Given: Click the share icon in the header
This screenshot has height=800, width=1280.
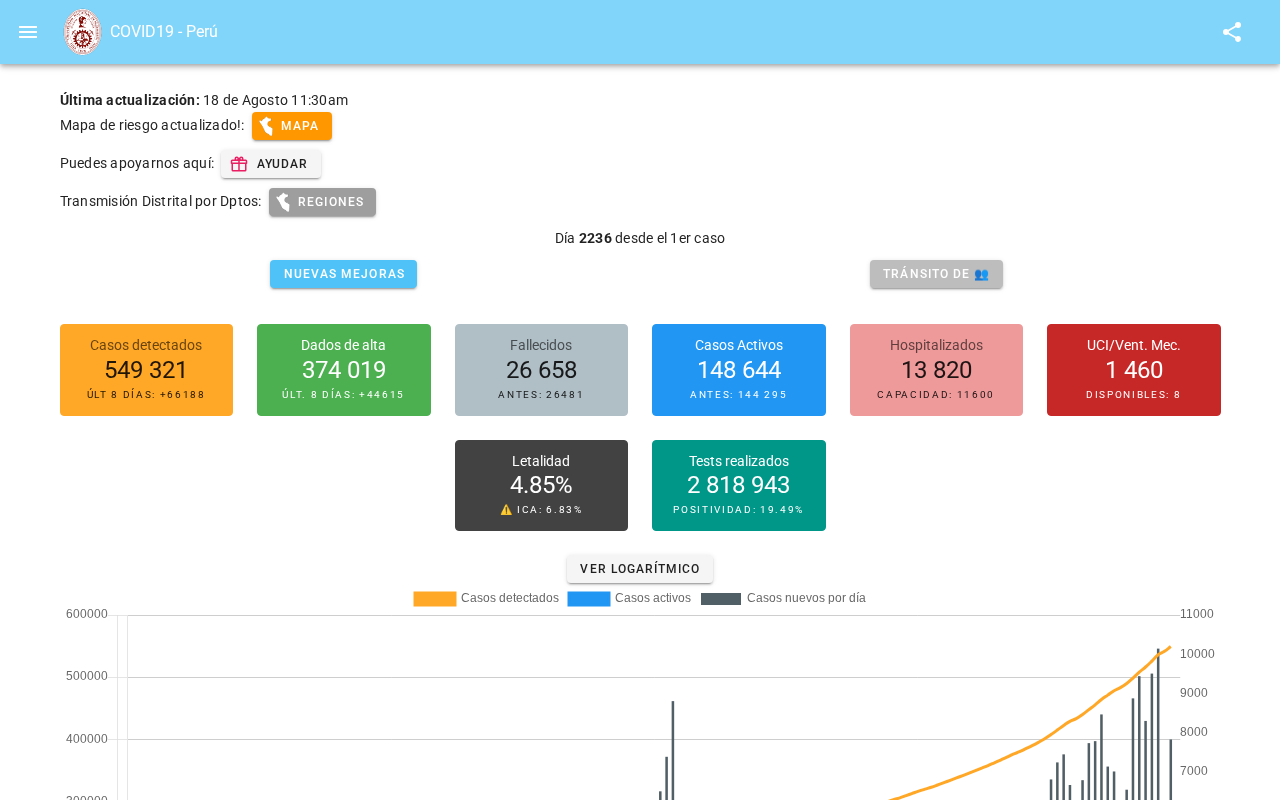Looking at the screenshot, I should coord(1232,32).
